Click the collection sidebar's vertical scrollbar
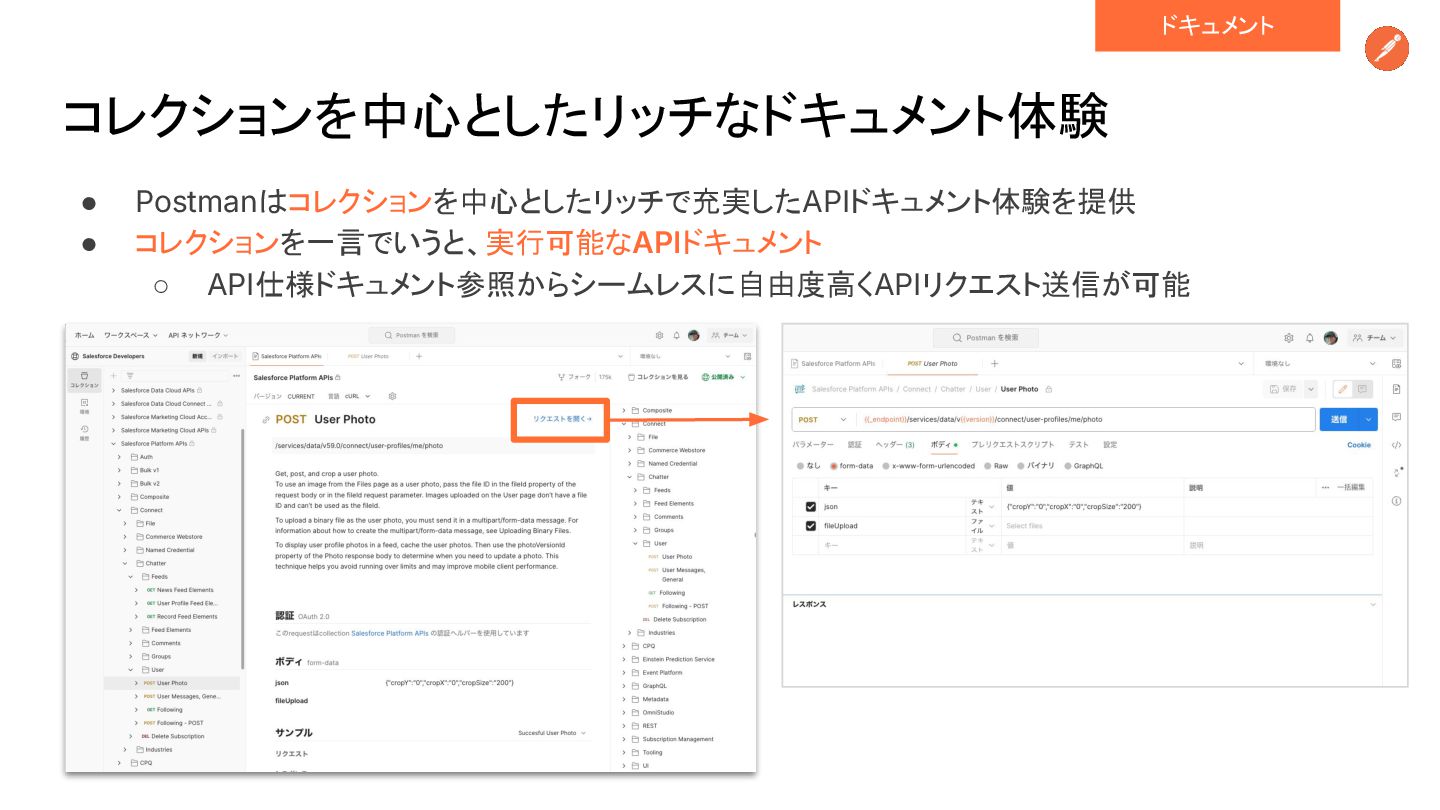1440x810 pixels. click(x=243, y=548)
